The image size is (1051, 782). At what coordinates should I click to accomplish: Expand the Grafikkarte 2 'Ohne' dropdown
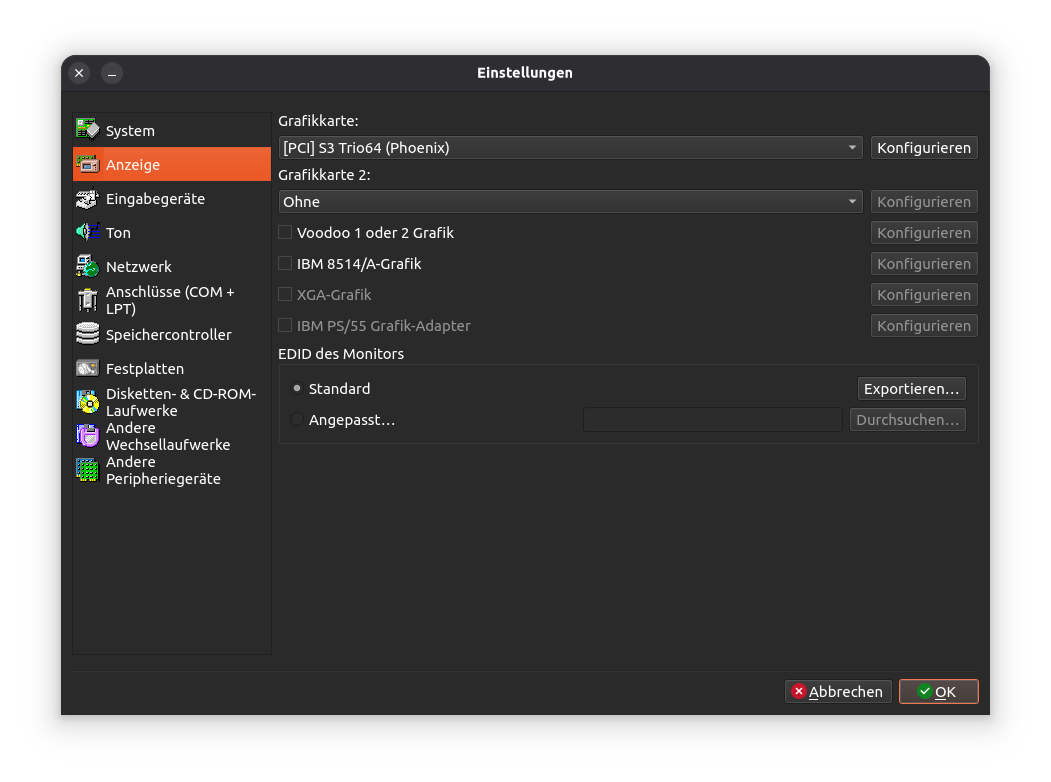tap(570, 202)
